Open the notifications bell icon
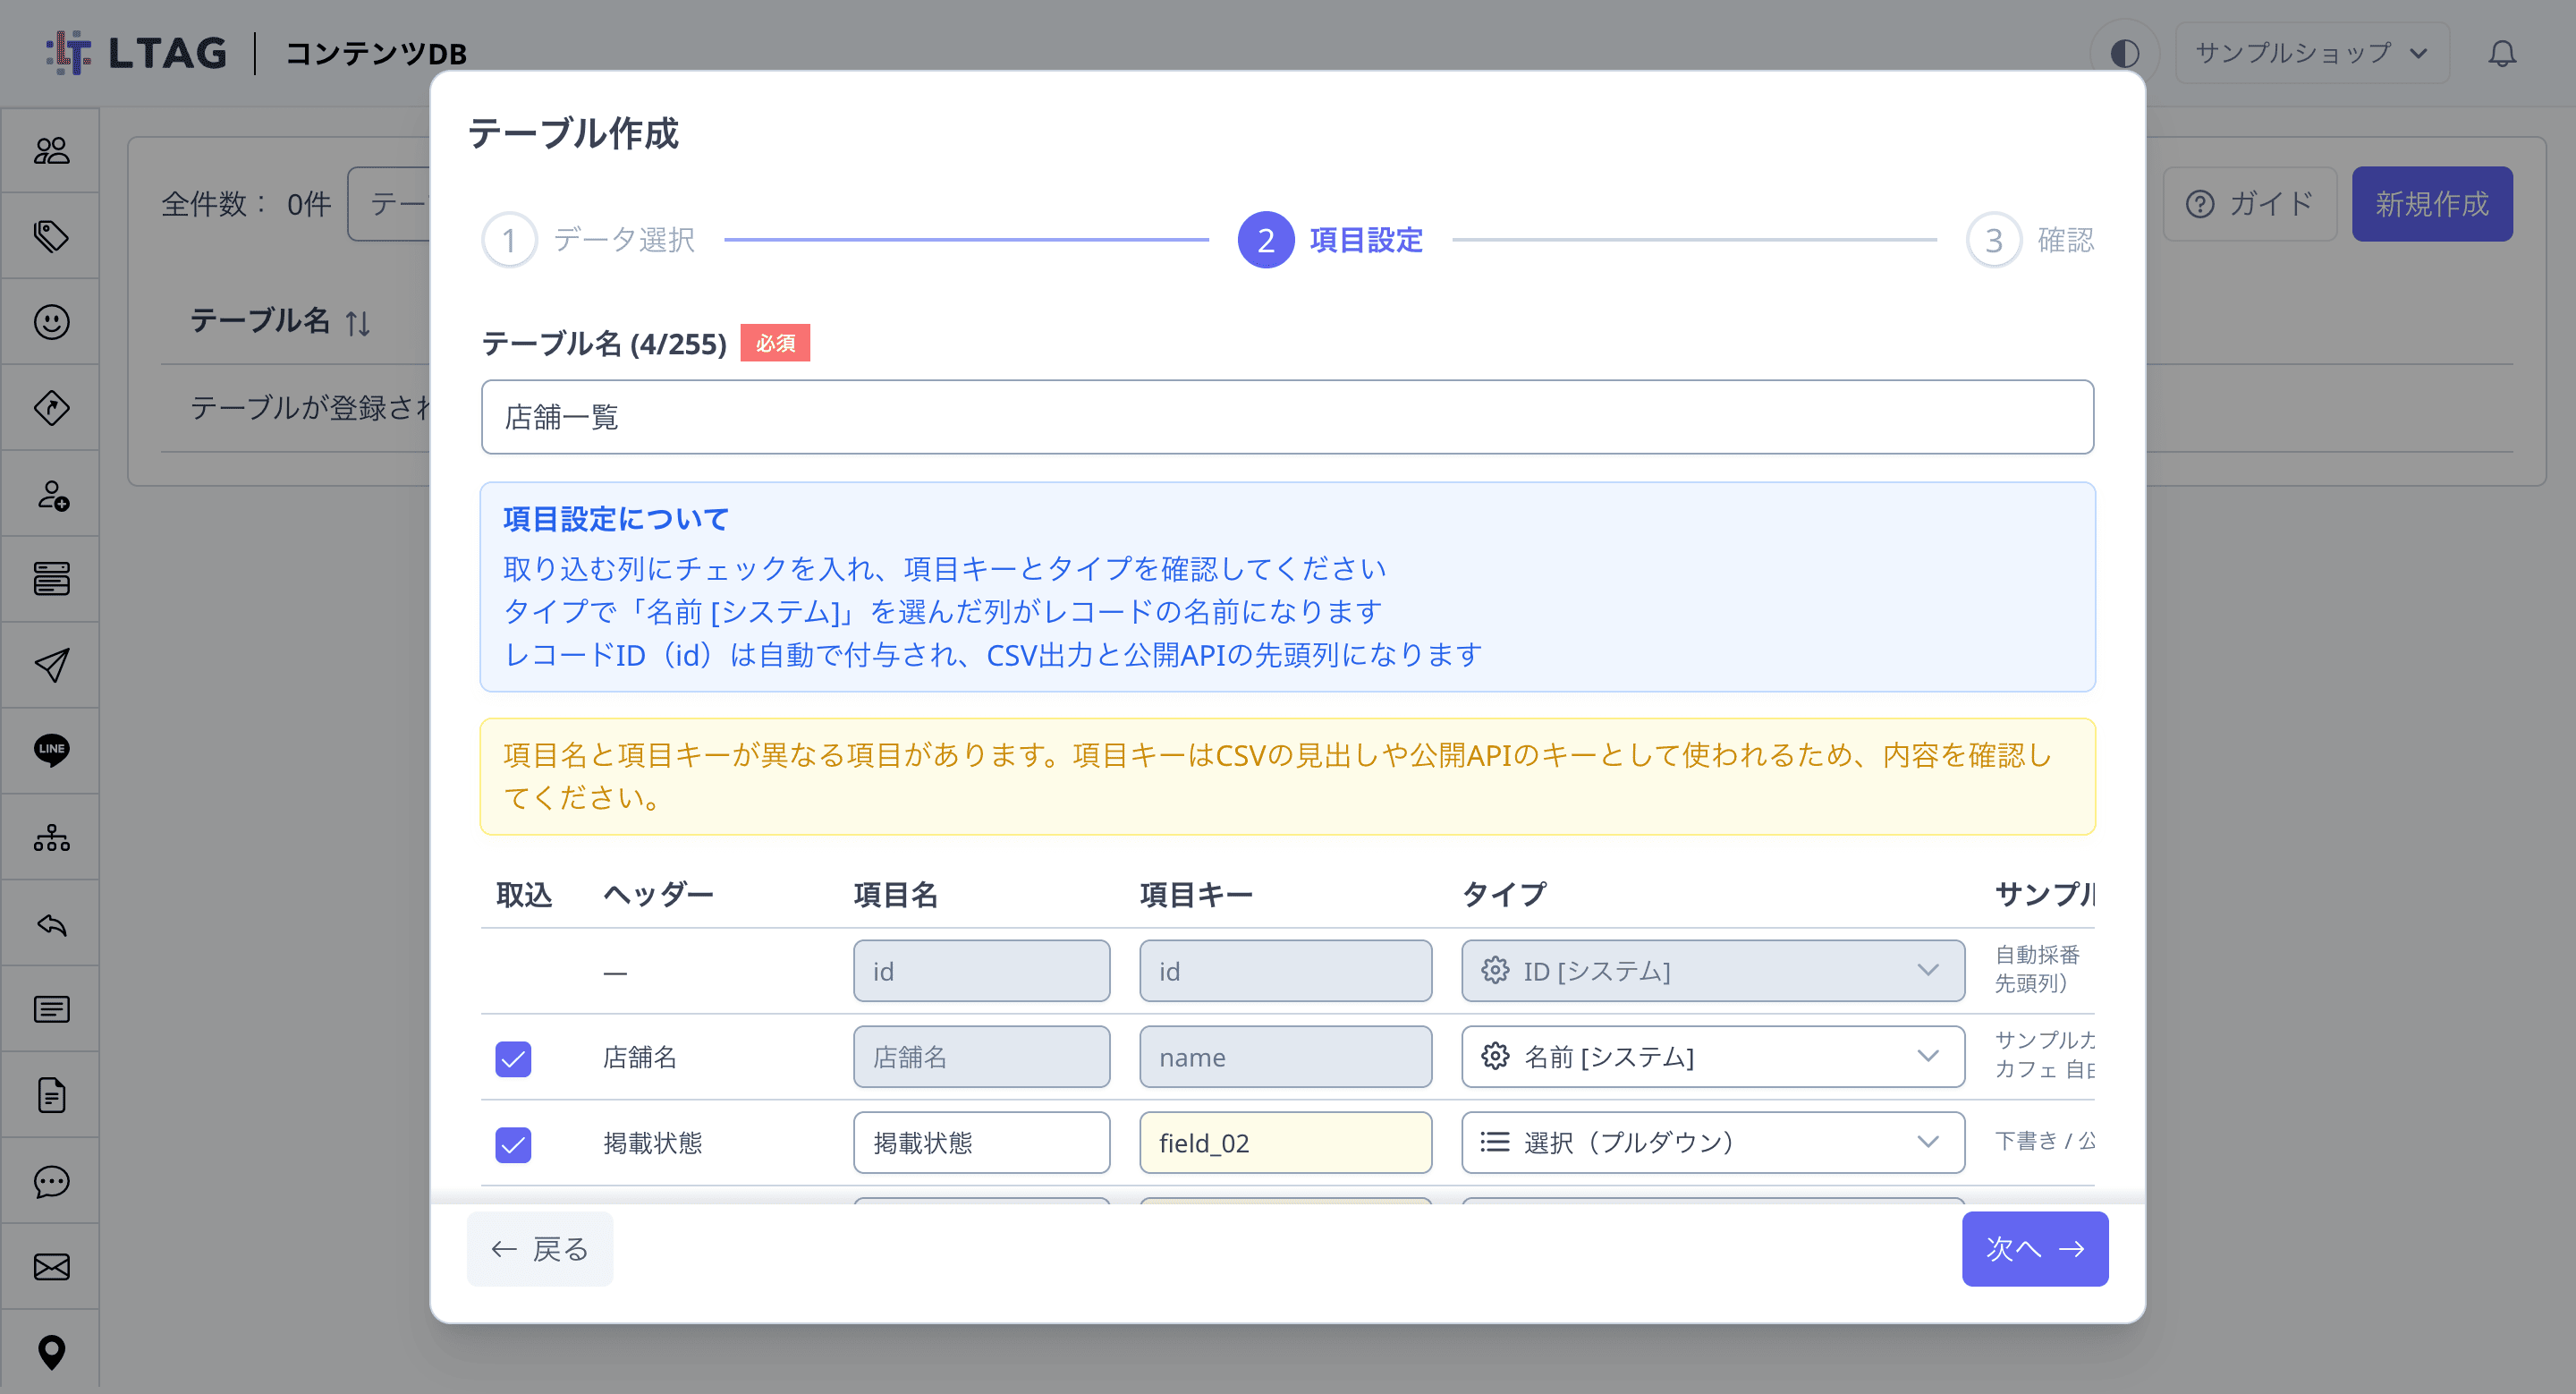Screen dimensions: 2576x1394 (x=2502, y=53)
